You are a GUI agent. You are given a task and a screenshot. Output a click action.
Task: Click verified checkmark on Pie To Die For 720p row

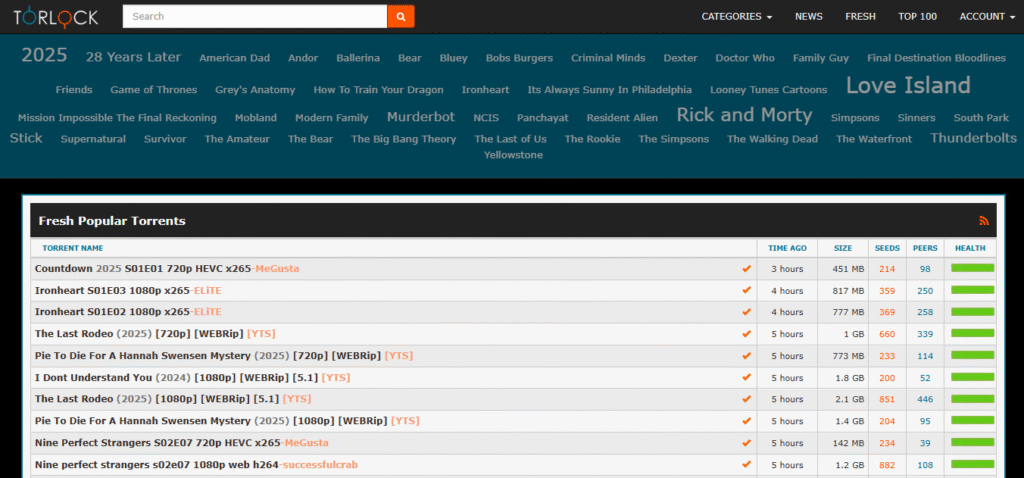tap(746, 356)
